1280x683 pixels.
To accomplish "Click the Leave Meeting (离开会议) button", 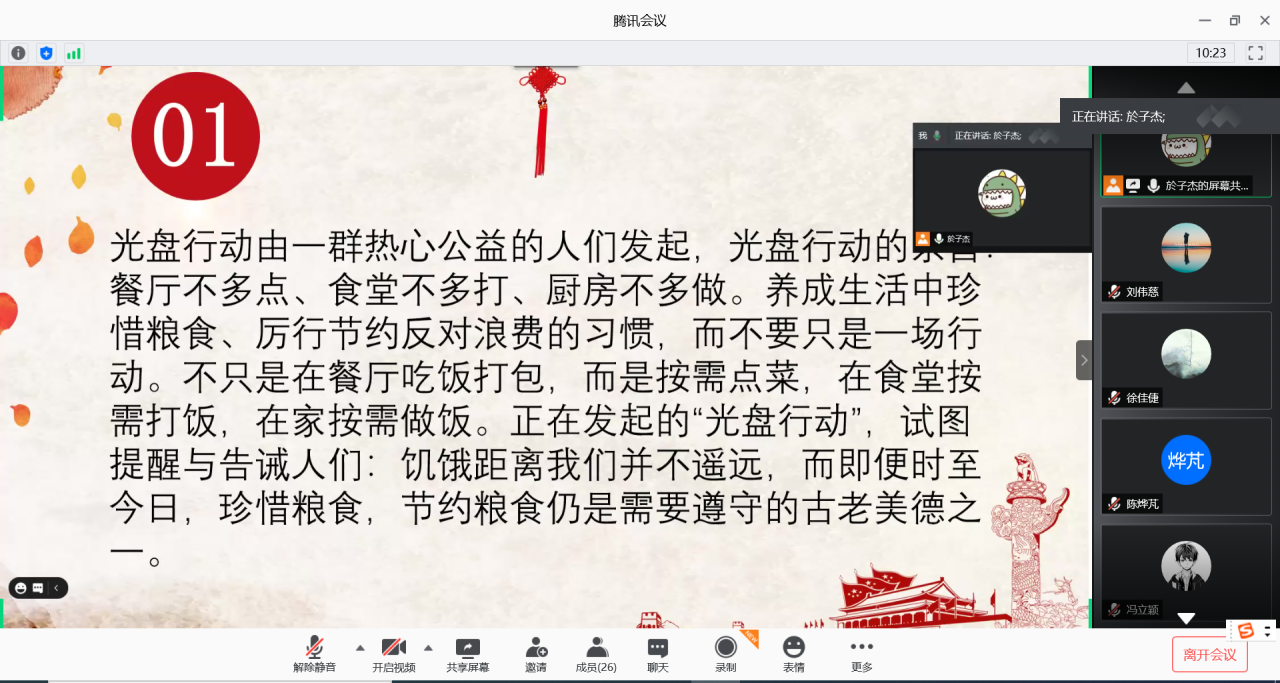I will (x=1209, y=655).
